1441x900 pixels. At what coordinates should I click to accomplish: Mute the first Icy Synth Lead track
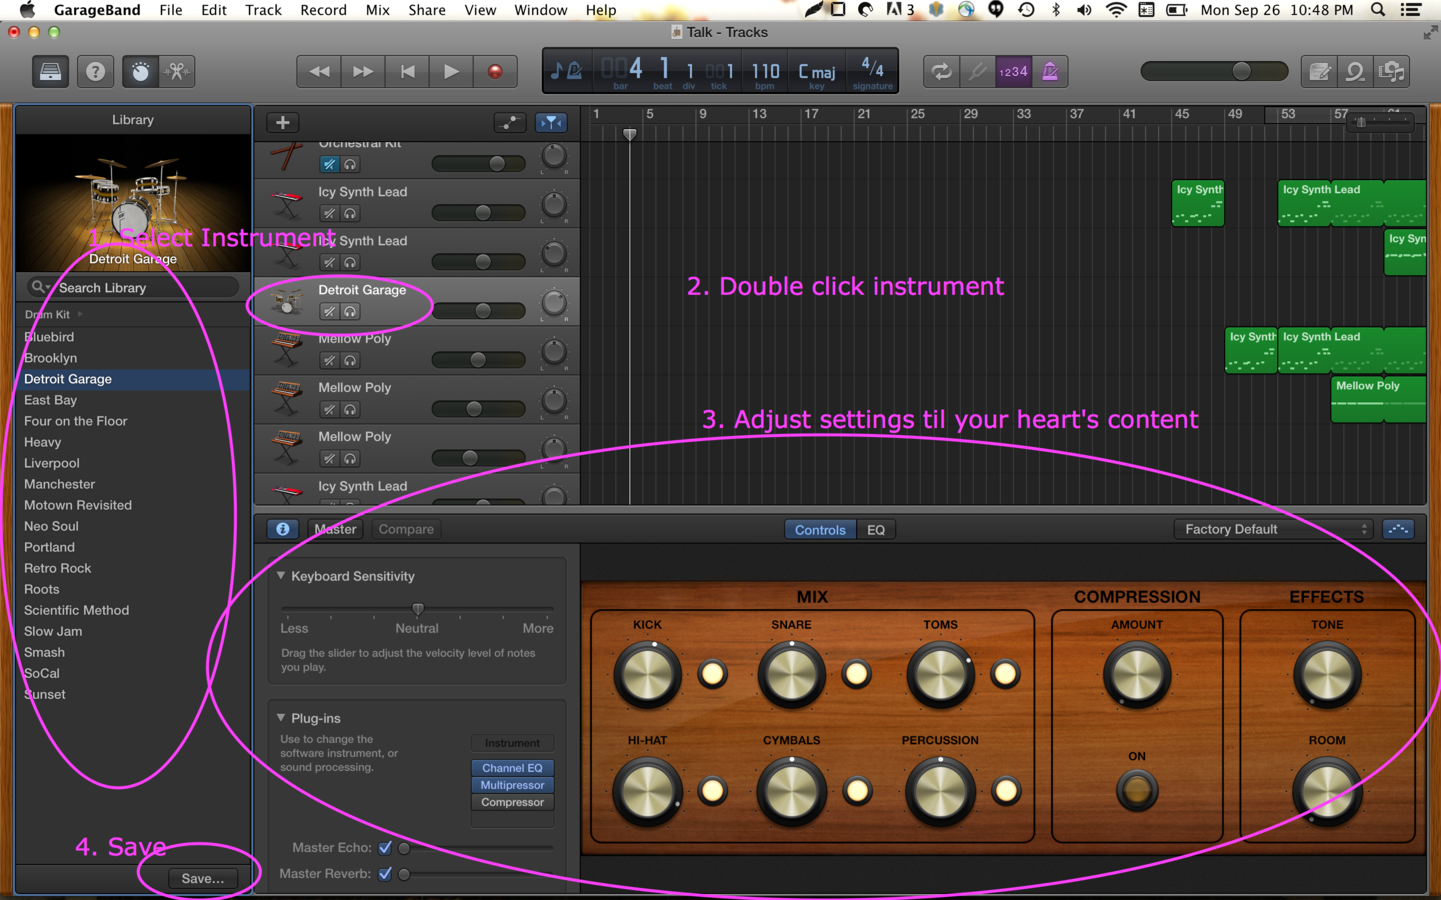[329, 214]
